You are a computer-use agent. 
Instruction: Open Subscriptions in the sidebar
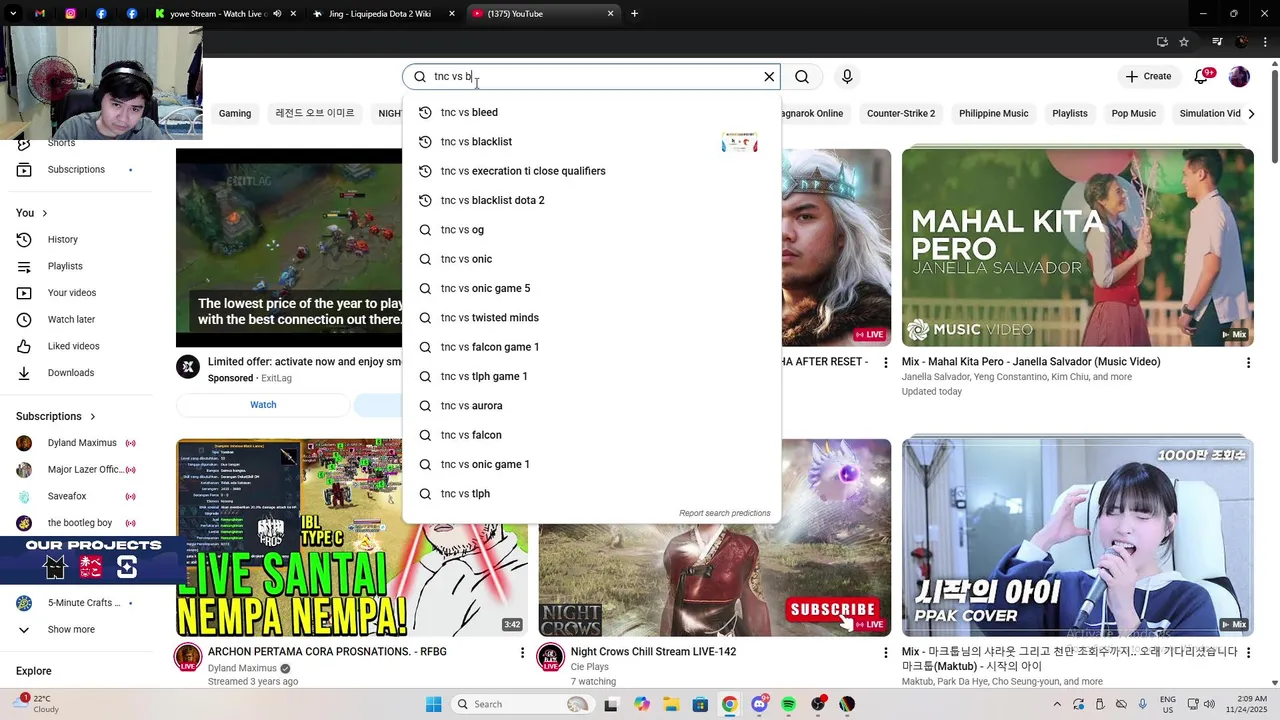pos(76,170)
